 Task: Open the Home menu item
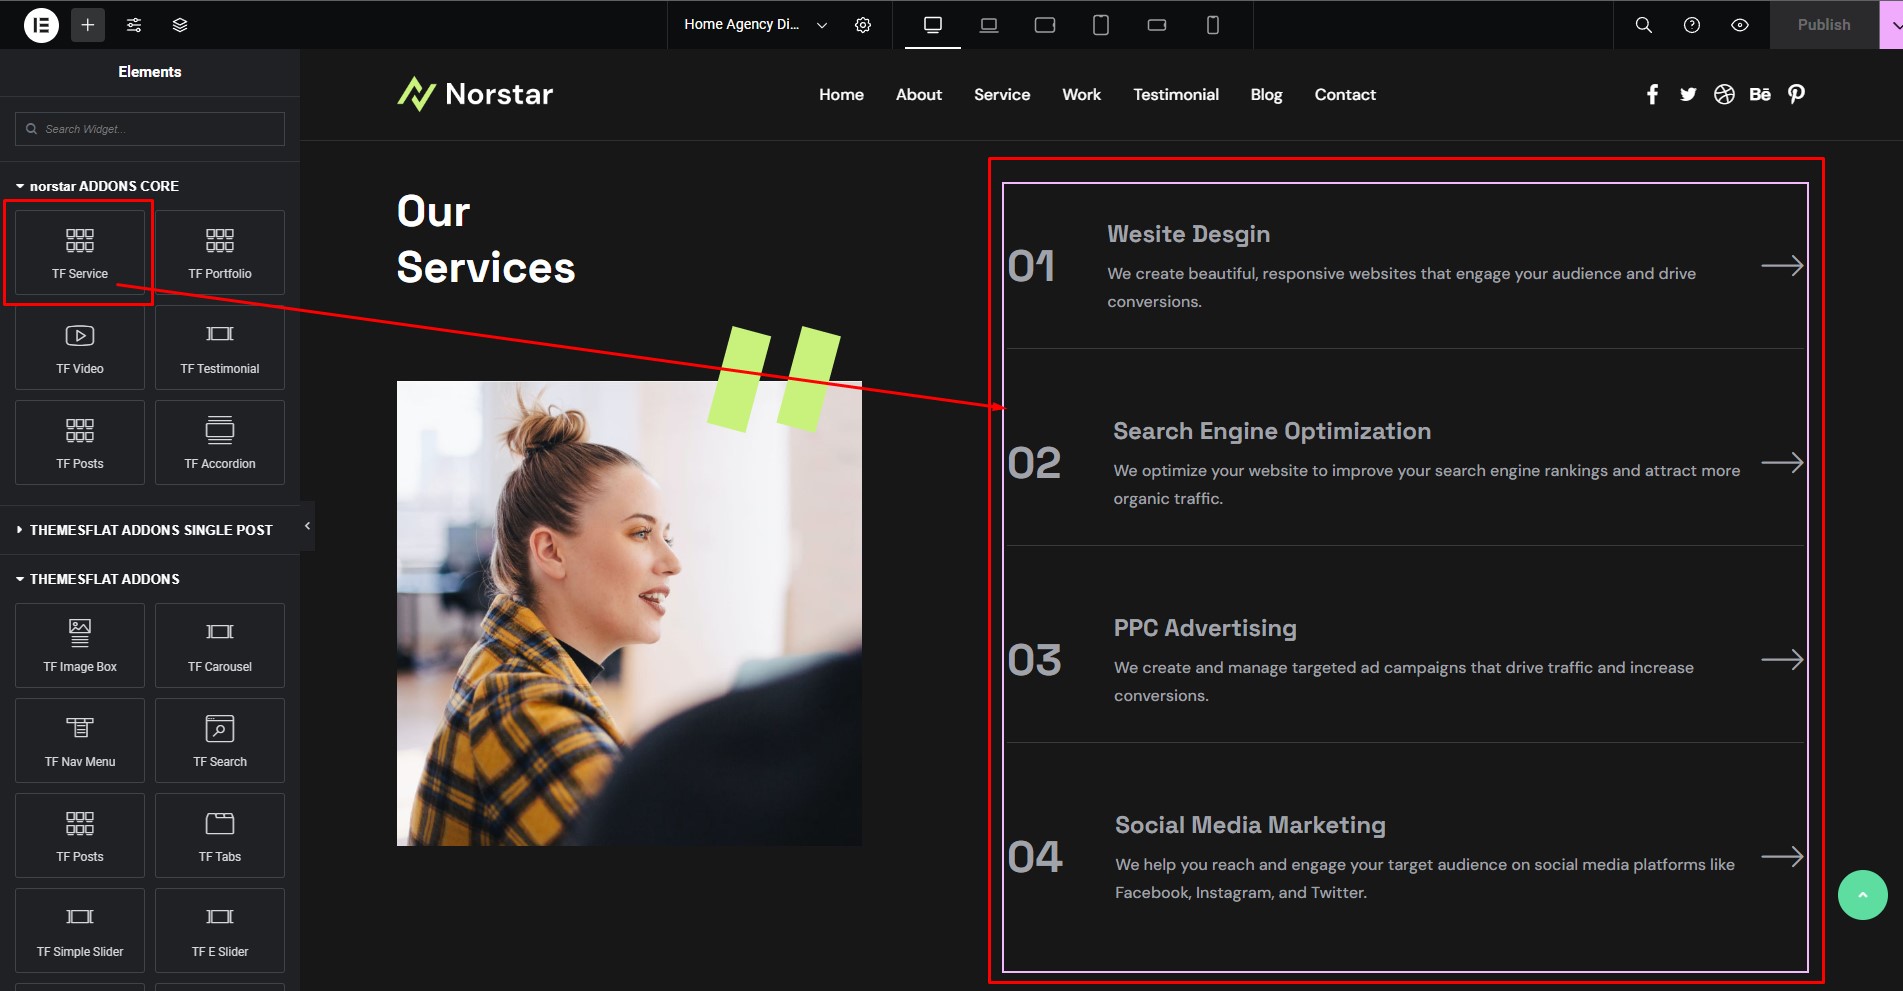(x=841, y=94)
